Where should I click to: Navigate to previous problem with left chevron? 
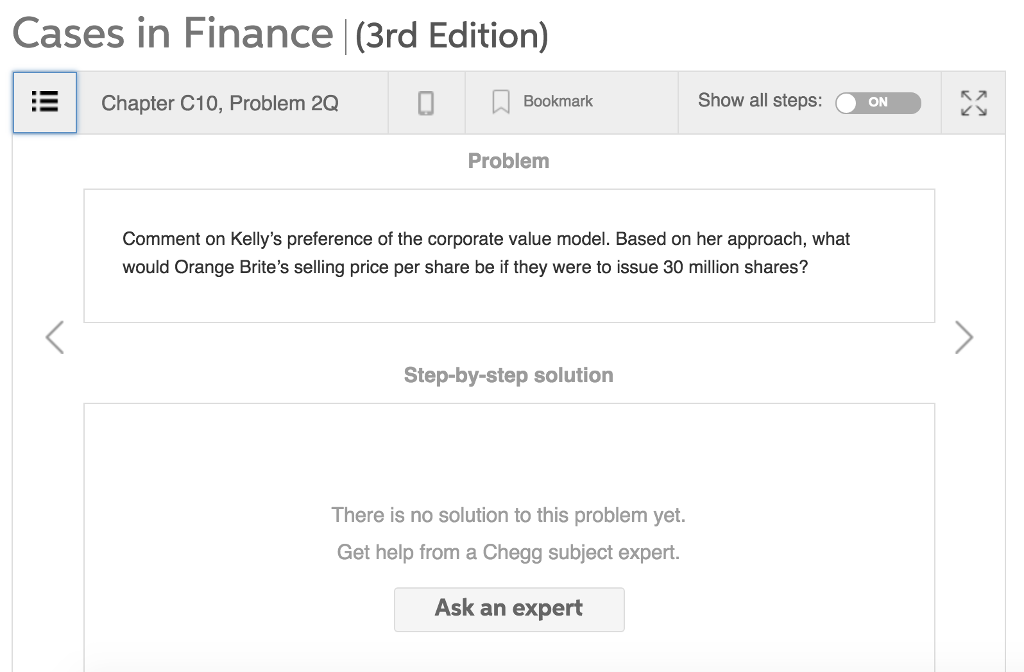55,337
